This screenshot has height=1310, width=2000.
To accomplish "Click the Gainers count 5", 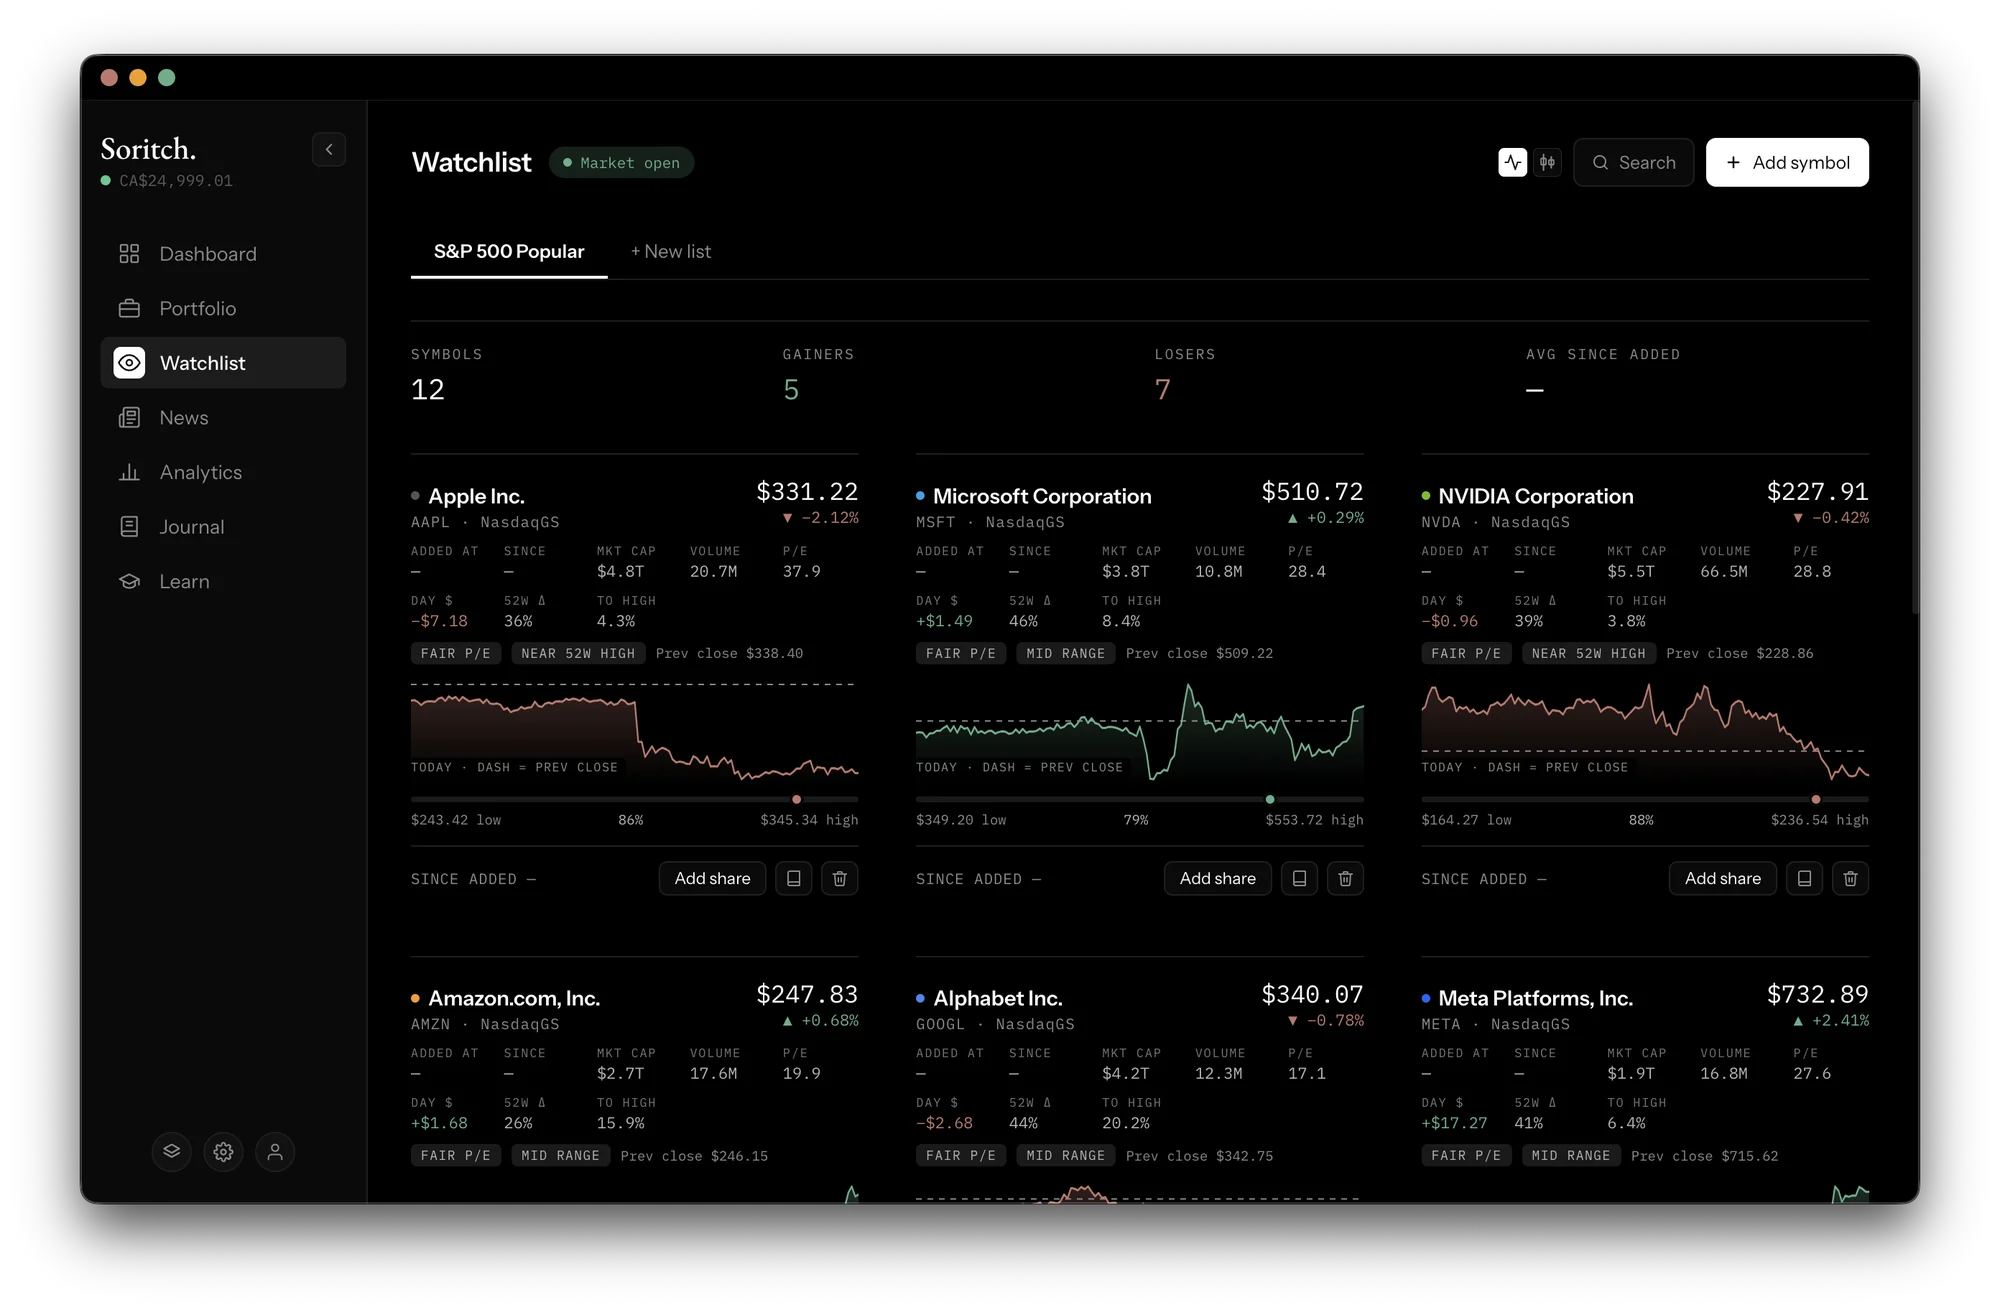I will pyautogui.click(x=791, y=390).
